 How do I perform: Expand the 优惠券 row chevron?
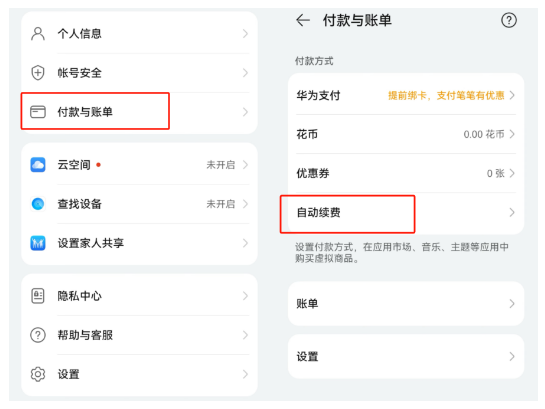[x=512, y=173]
